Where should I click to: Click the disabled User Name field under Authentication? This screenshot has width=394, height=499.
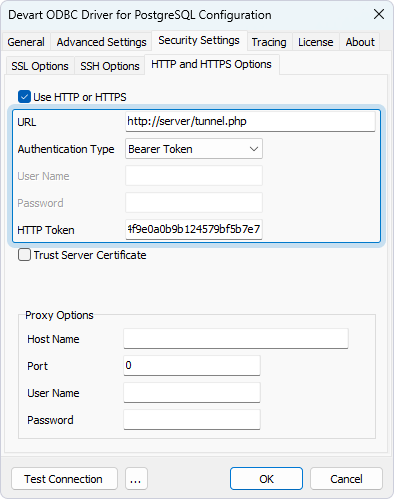pos(194,176)
